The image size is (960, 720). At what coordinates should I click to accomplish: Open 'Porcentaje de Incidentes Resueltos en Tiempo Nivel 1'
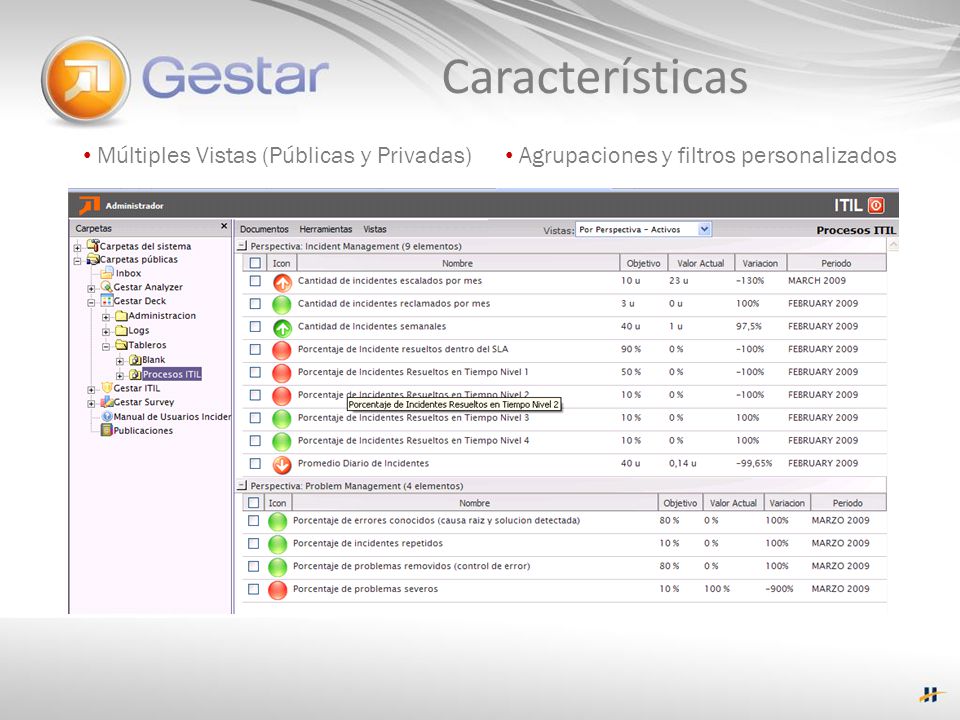[x=413, y=372]
